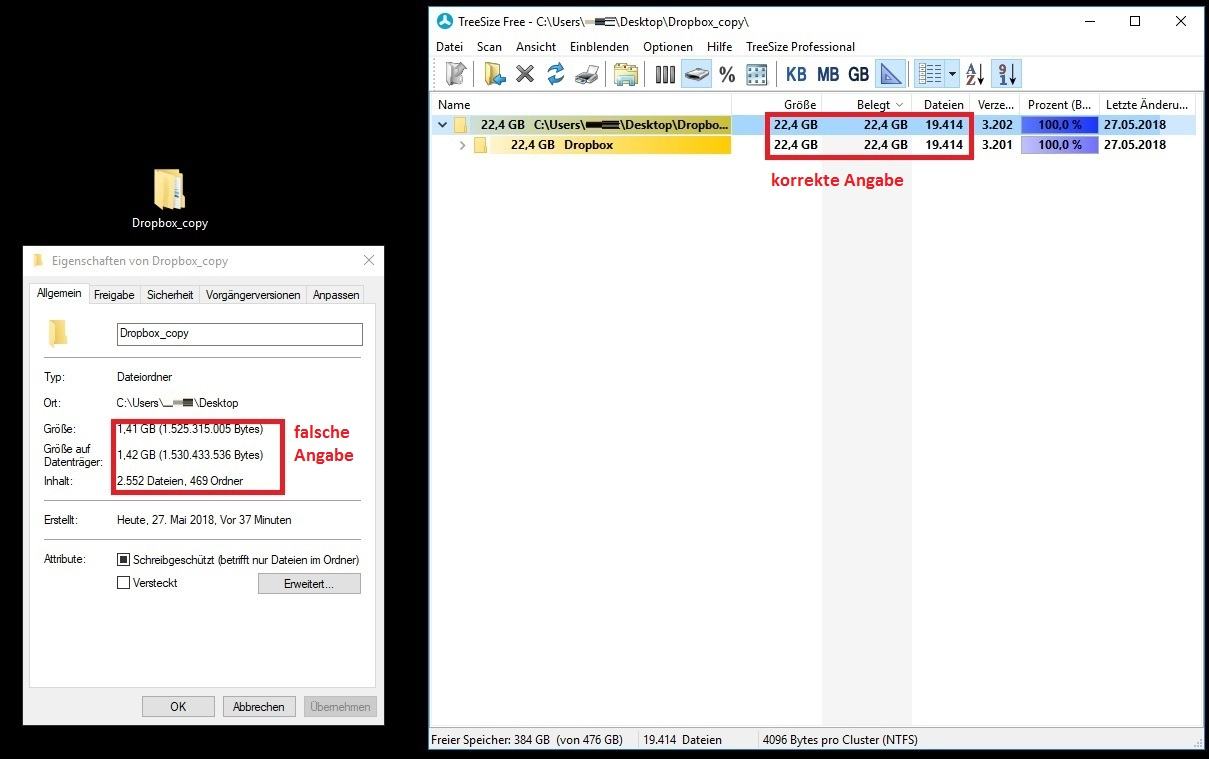The image size is (1209, 759).
Task: Switch to the Vorgängerversionen tab
Action: pos(253,295)
